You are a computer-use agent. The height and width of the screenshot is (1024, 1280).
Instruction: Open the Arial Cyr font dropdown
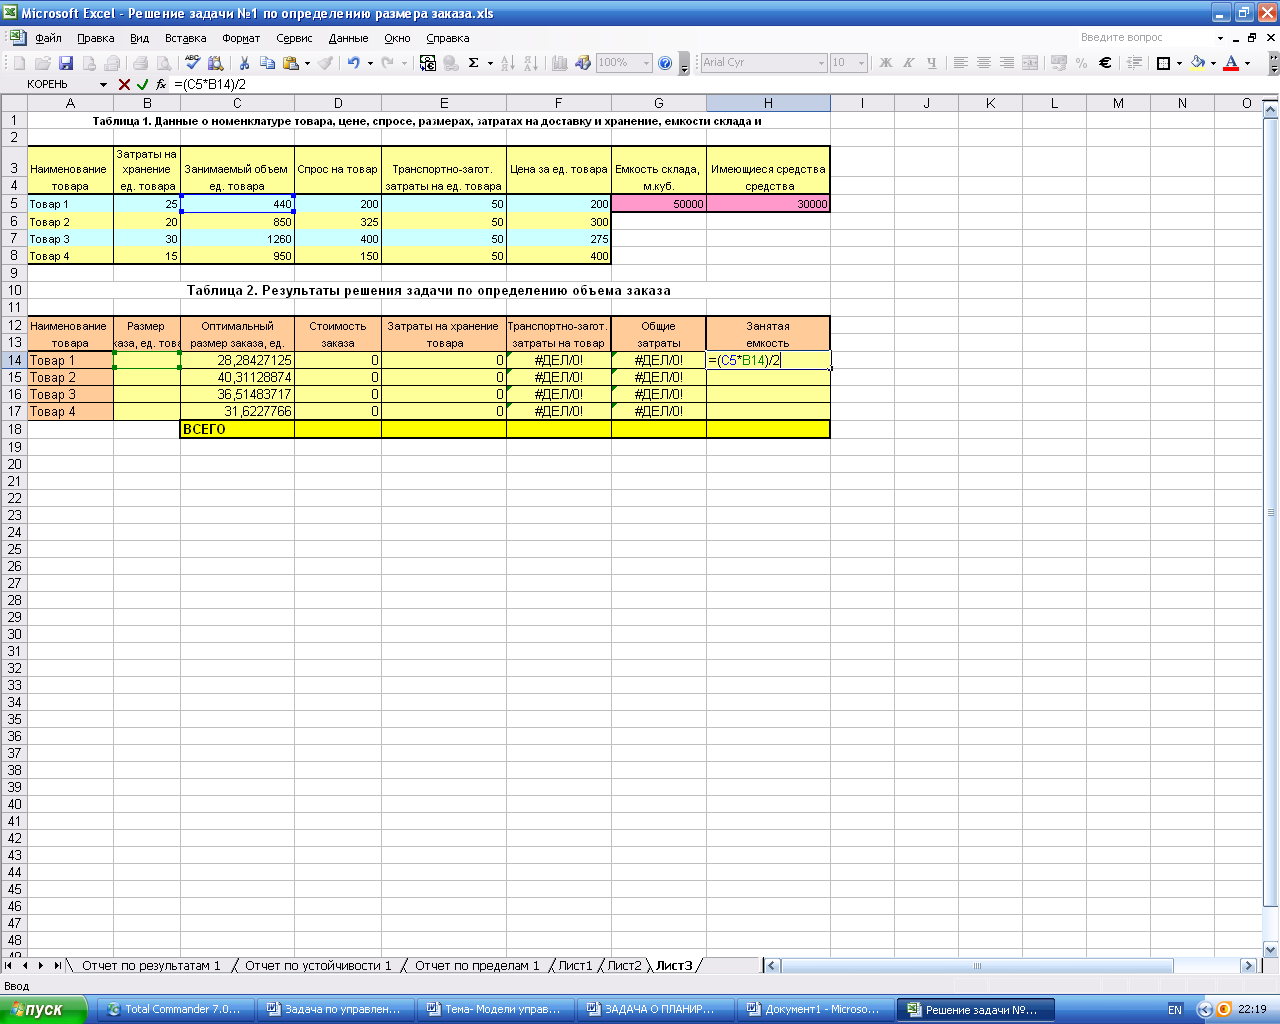[x=821, y=62]
